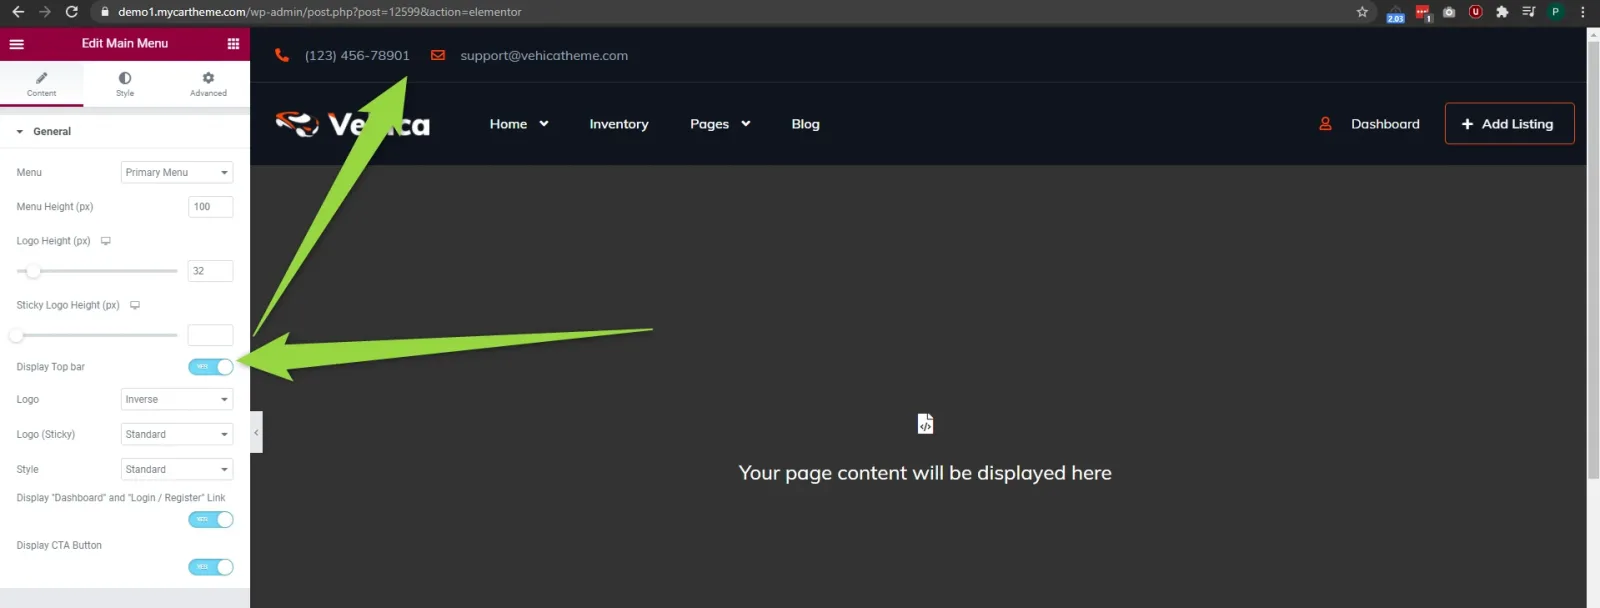Click the Logo Height value field

tap(210, 271)
